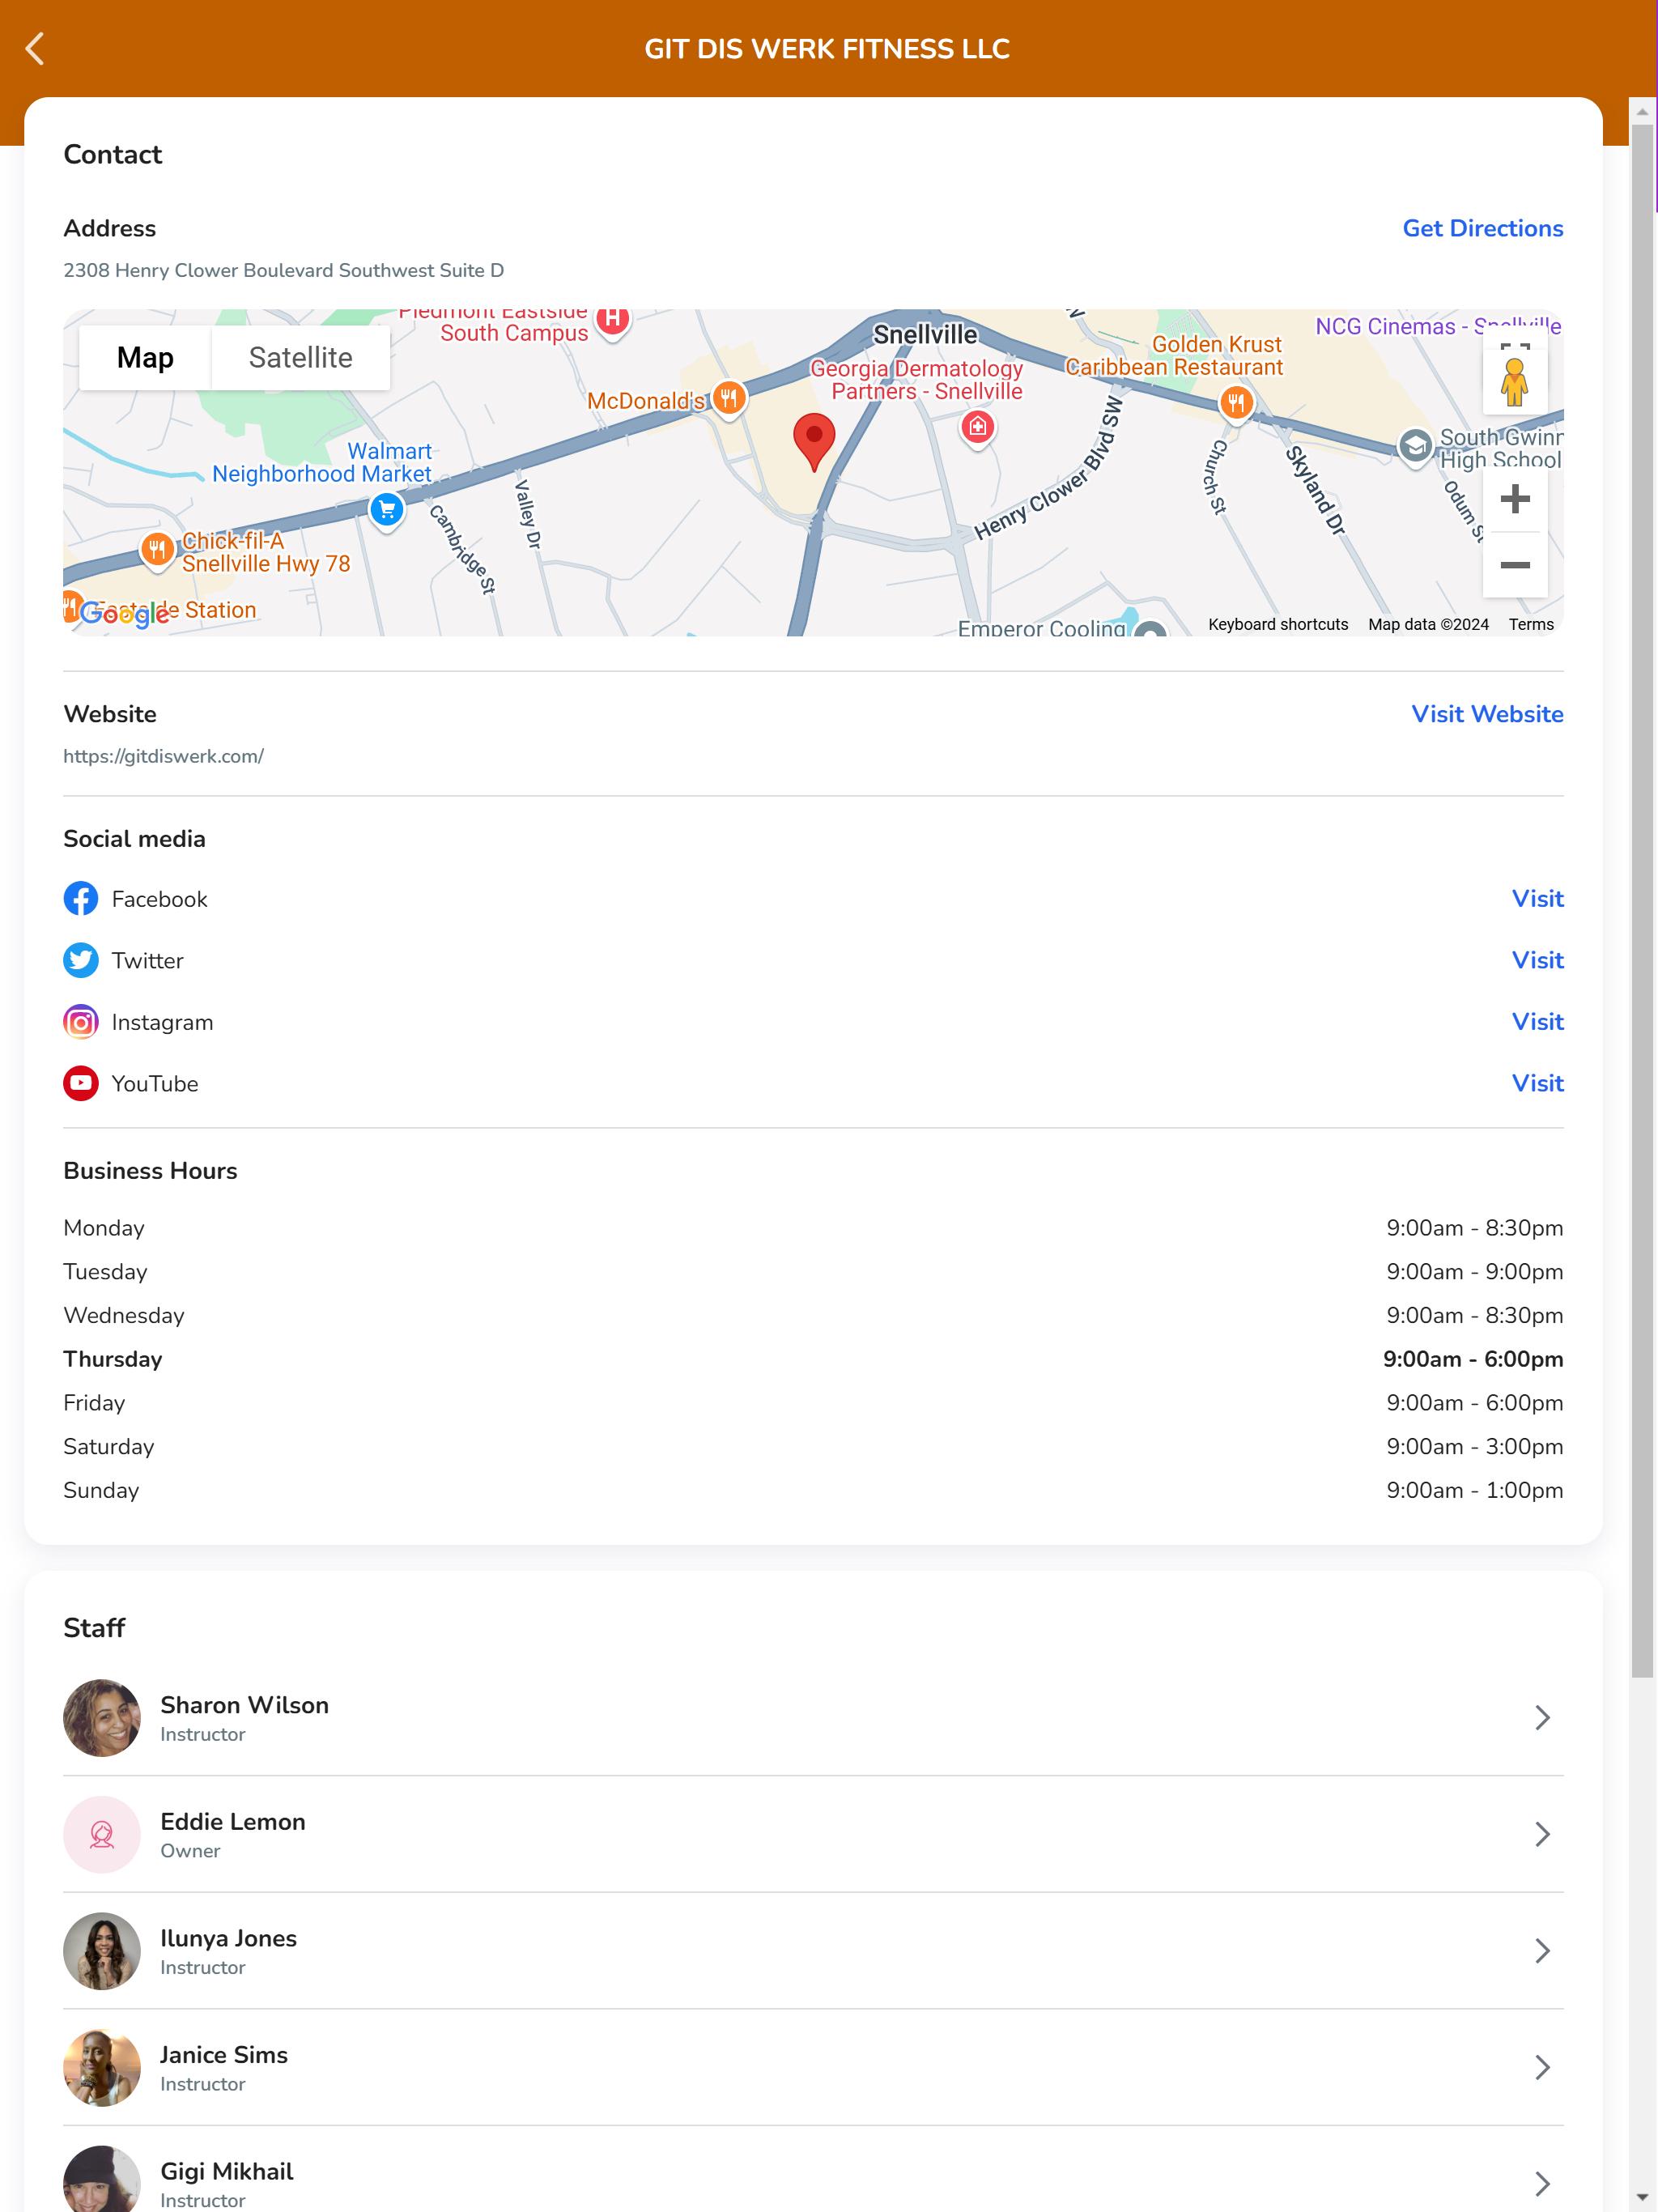
Task: Click the red location pin
Action: coord(814,441)
